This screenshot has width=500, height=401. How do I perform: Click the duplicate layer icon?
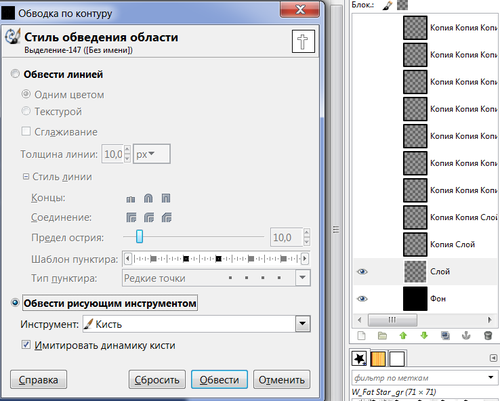coord(445,335)
